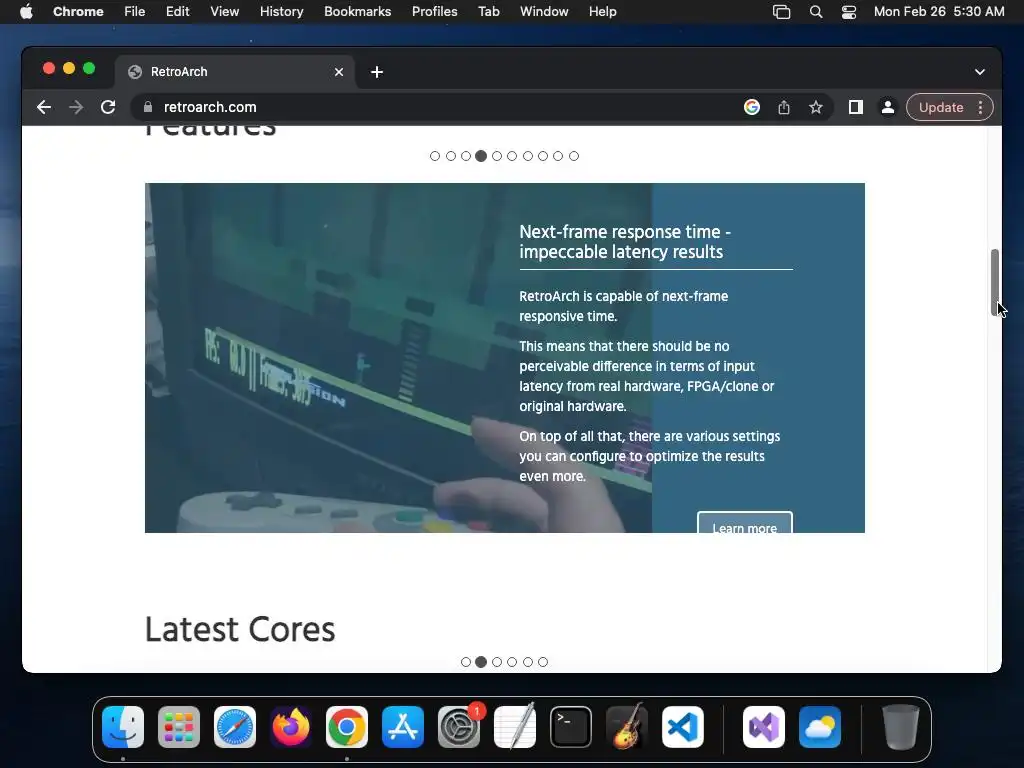Open the History menu

pyautogui.click(x=281, y=12)
